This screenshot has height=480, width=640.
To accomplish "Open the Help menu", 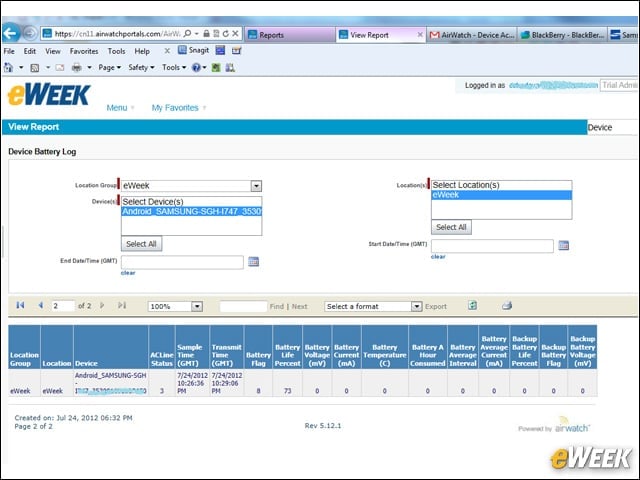I will click(142, 51).
